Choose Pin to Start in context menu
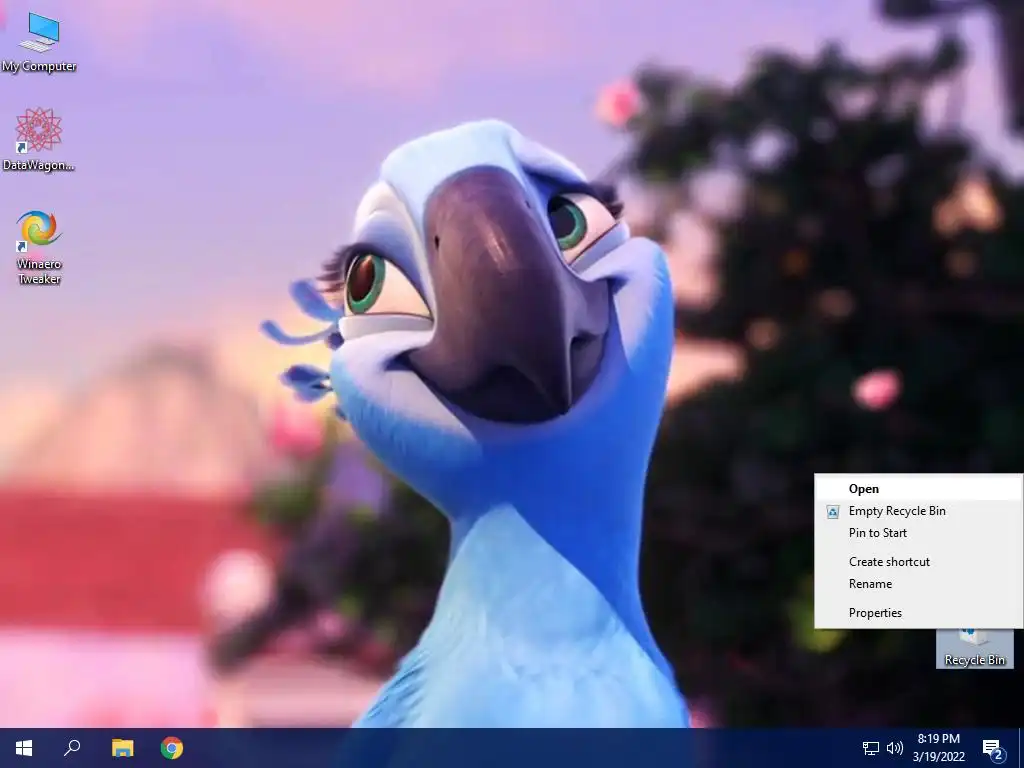 coord(918,533)
